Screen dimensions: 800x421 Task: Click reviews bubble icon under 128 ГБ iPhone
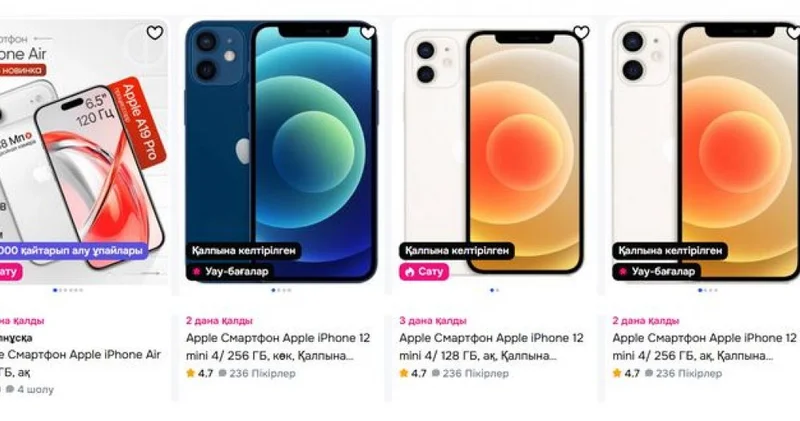436,373
